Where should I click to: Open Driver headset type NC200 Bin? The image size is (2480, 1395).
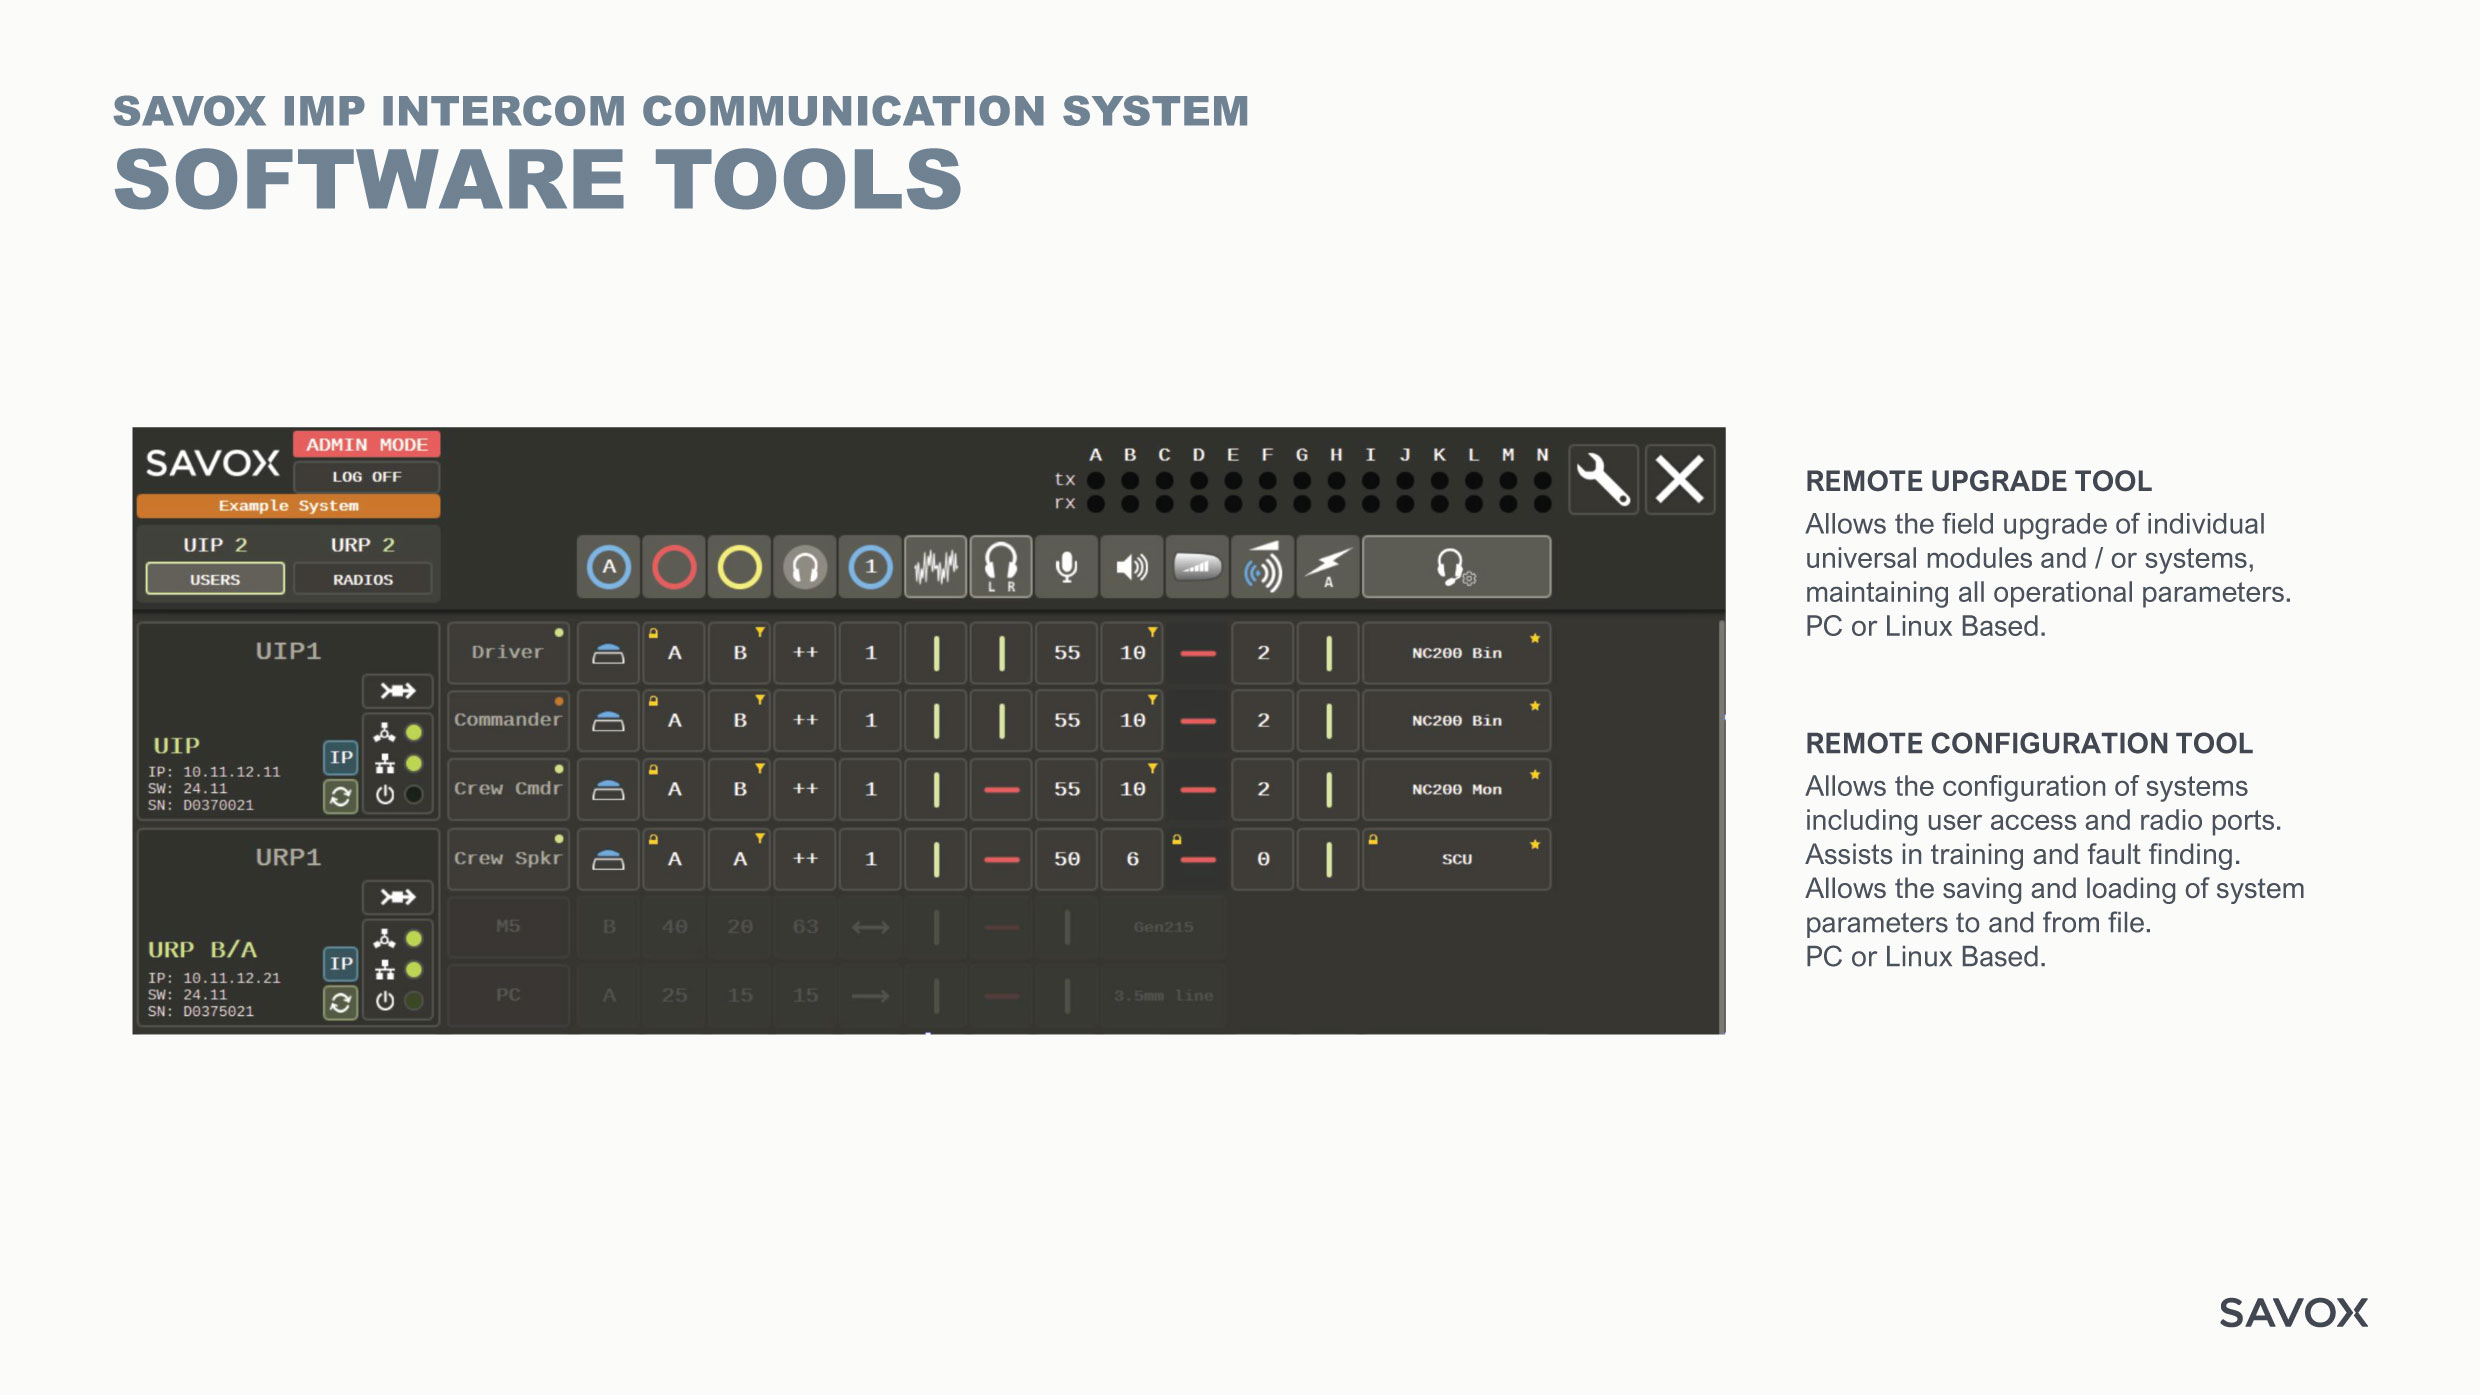tap(1456, 653)
